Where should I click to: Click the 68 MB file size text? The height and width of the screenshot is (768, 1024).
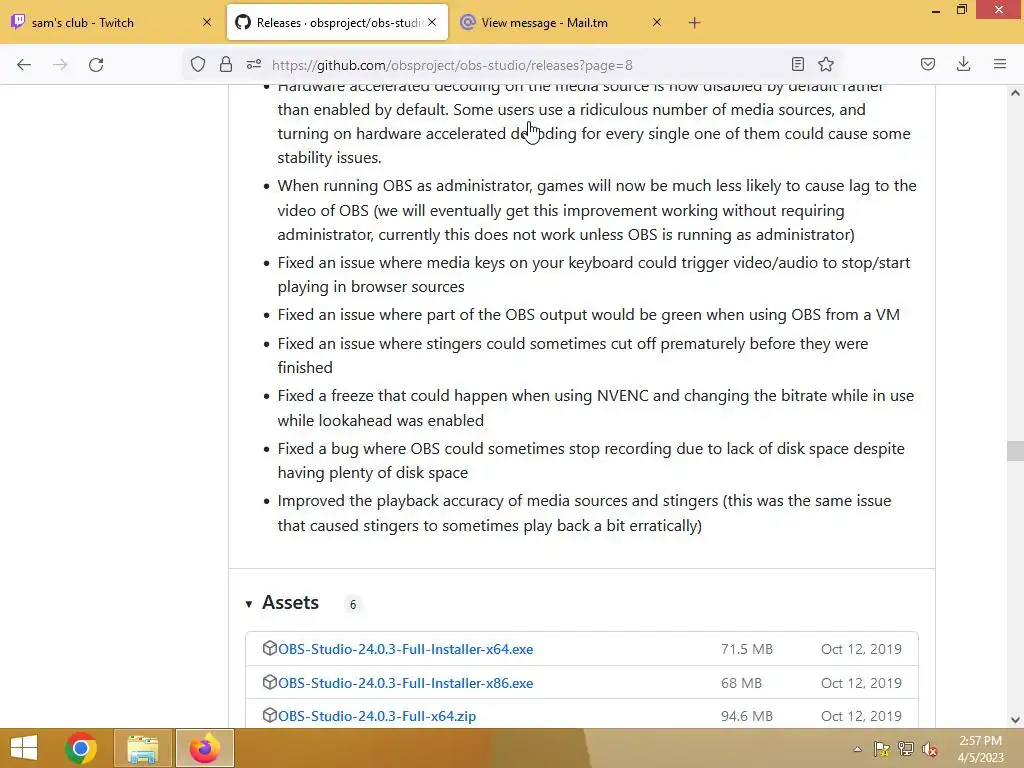(x=741, y=683)
